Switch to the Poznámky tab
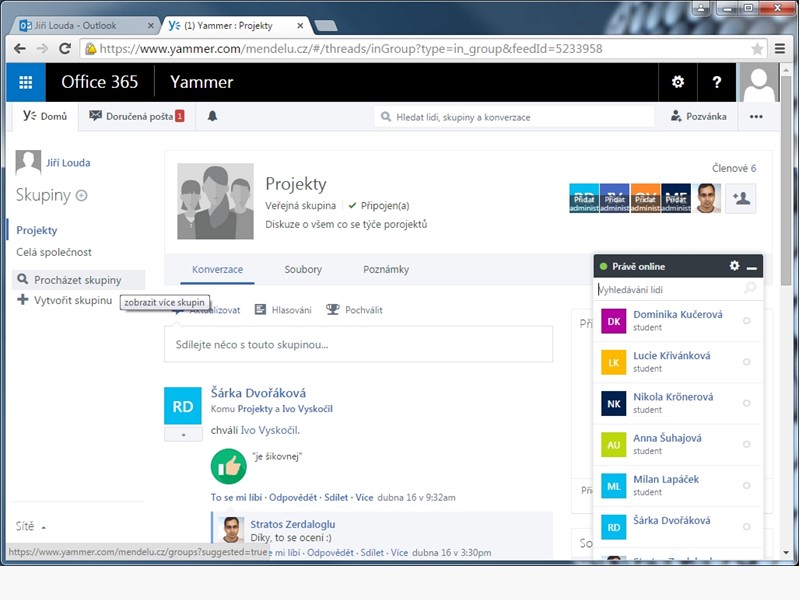 coord(385,269)
